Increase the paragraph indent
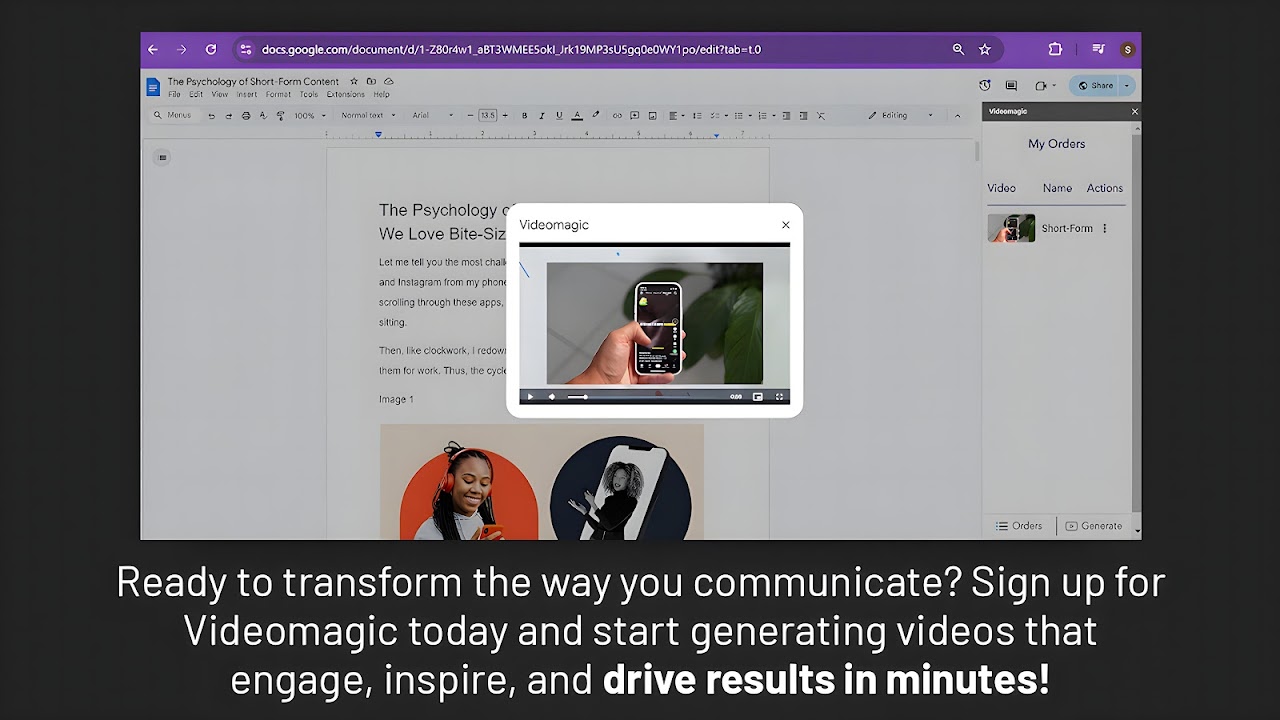1280x720 pixels. point(803,116)
